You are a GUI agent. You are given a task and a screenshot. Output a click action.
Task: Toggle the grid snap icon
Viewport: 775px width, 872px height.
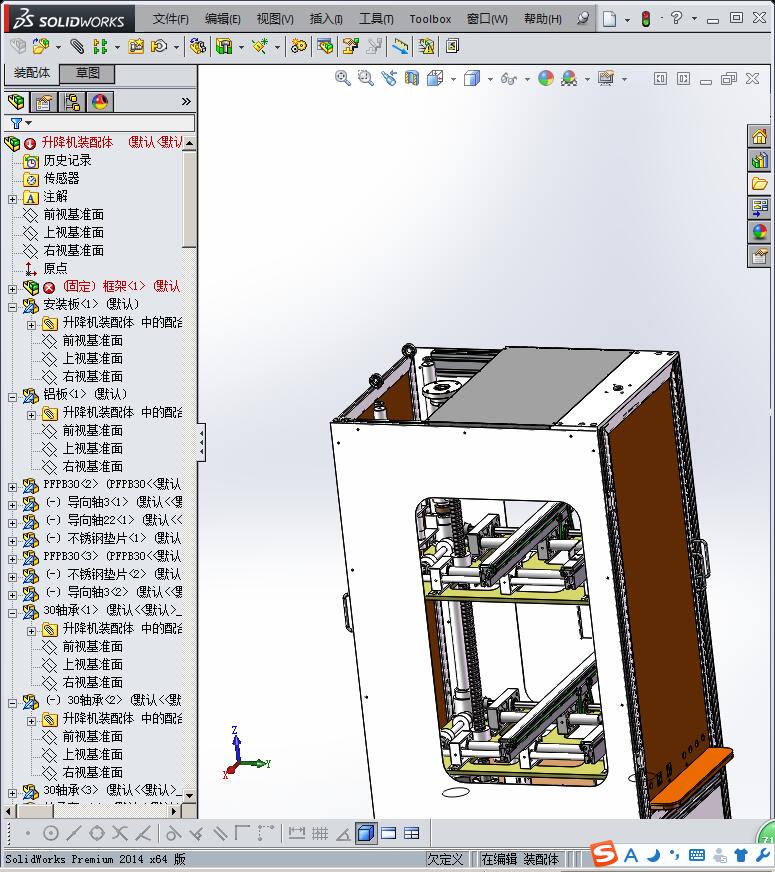(320, 833)
